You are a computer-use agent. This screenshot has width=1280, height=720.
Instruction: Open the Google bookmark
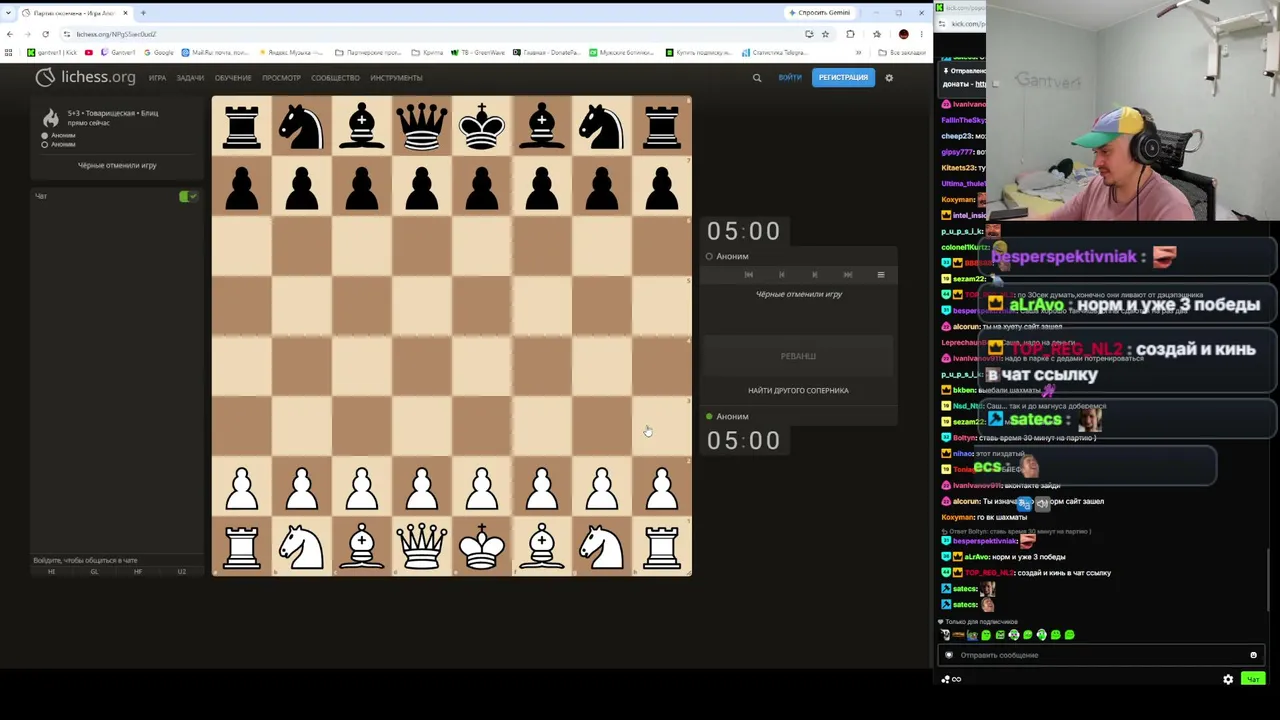click(159, 52)
